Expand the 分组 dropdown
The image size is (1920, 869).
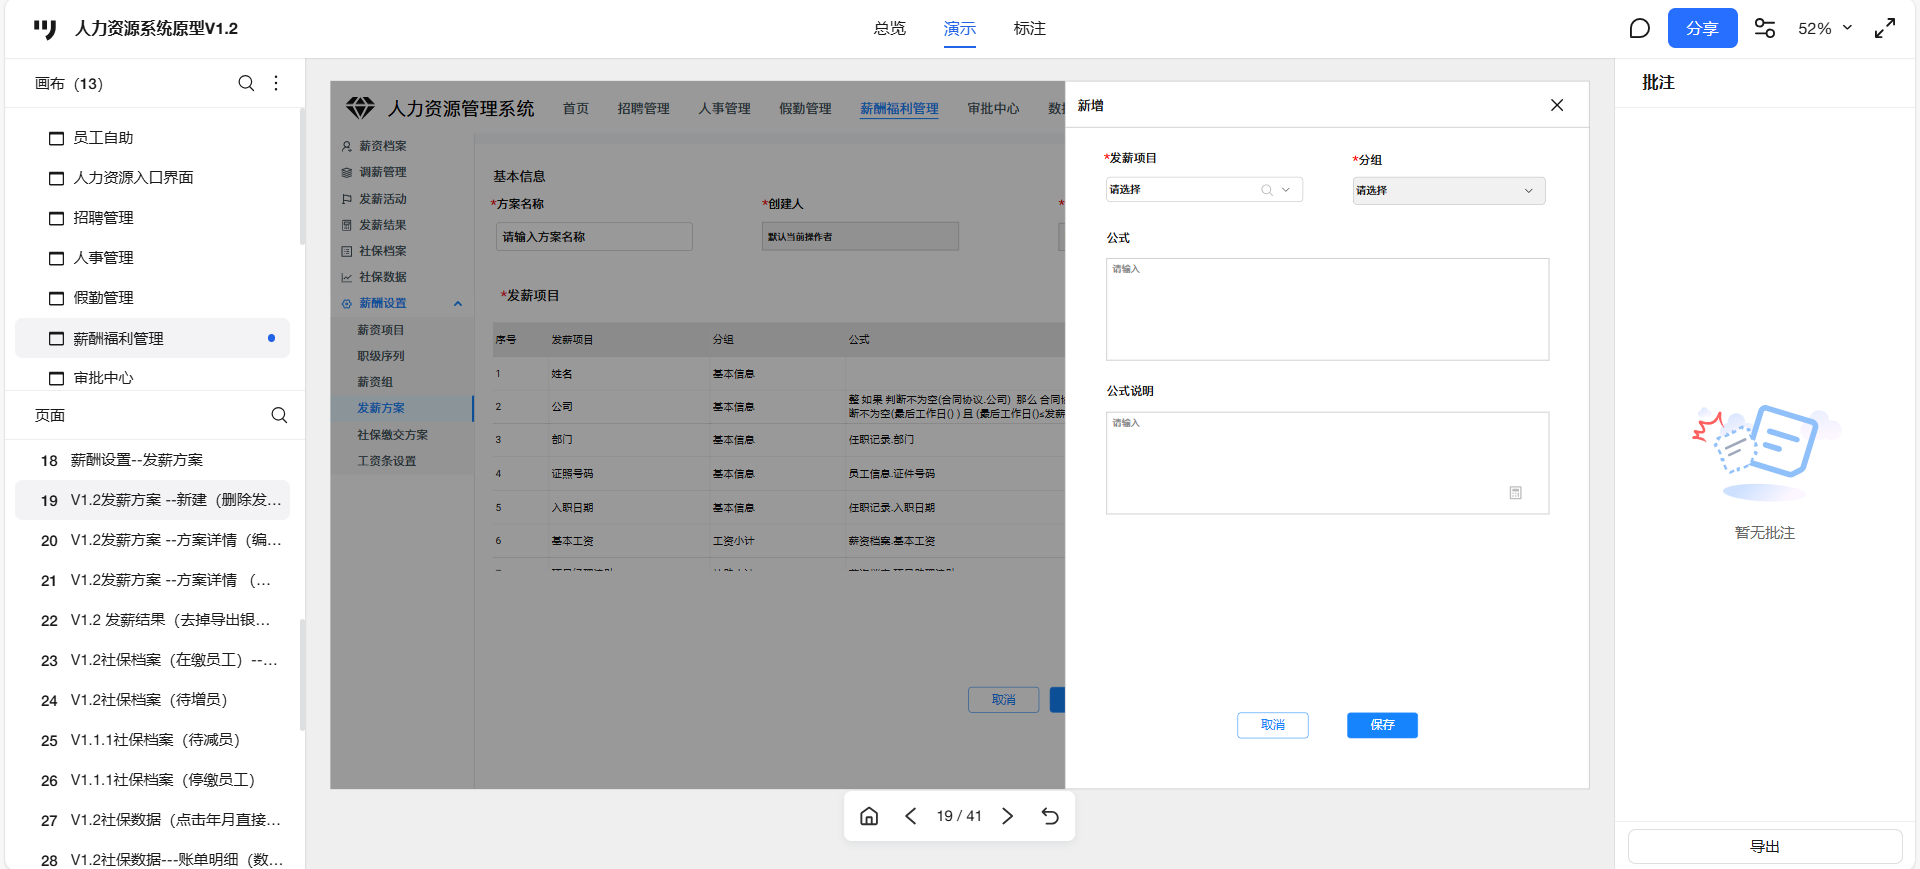tap(1448, 191)
